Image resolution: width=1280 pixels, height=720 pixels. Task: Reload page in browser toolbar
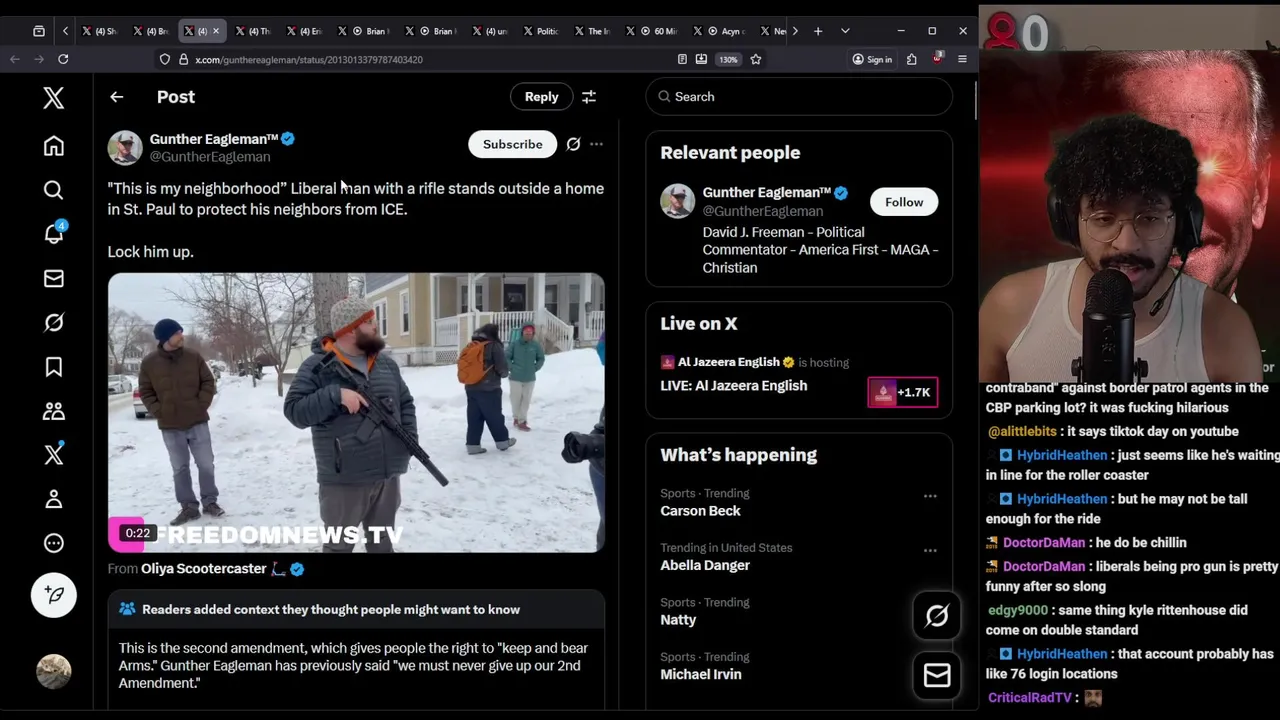pos(63,59)
